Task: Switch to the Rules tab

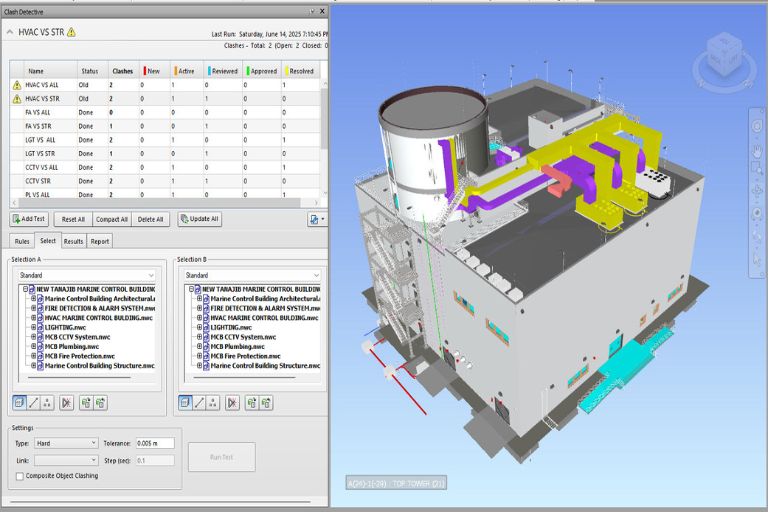Action: click(x=22, y=241)
